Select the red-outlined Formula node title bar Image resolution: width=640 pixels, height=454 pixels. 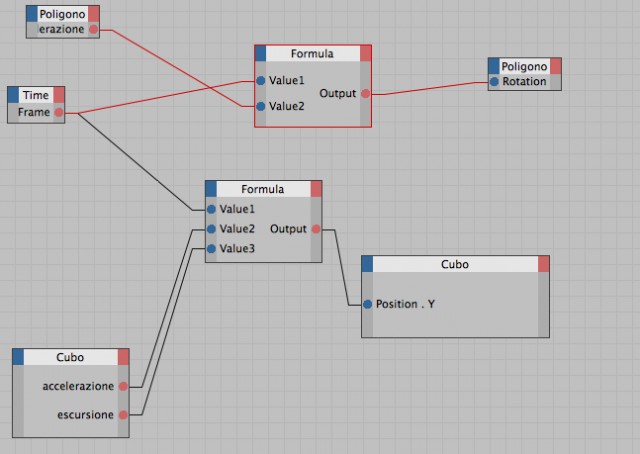[313, 53]
